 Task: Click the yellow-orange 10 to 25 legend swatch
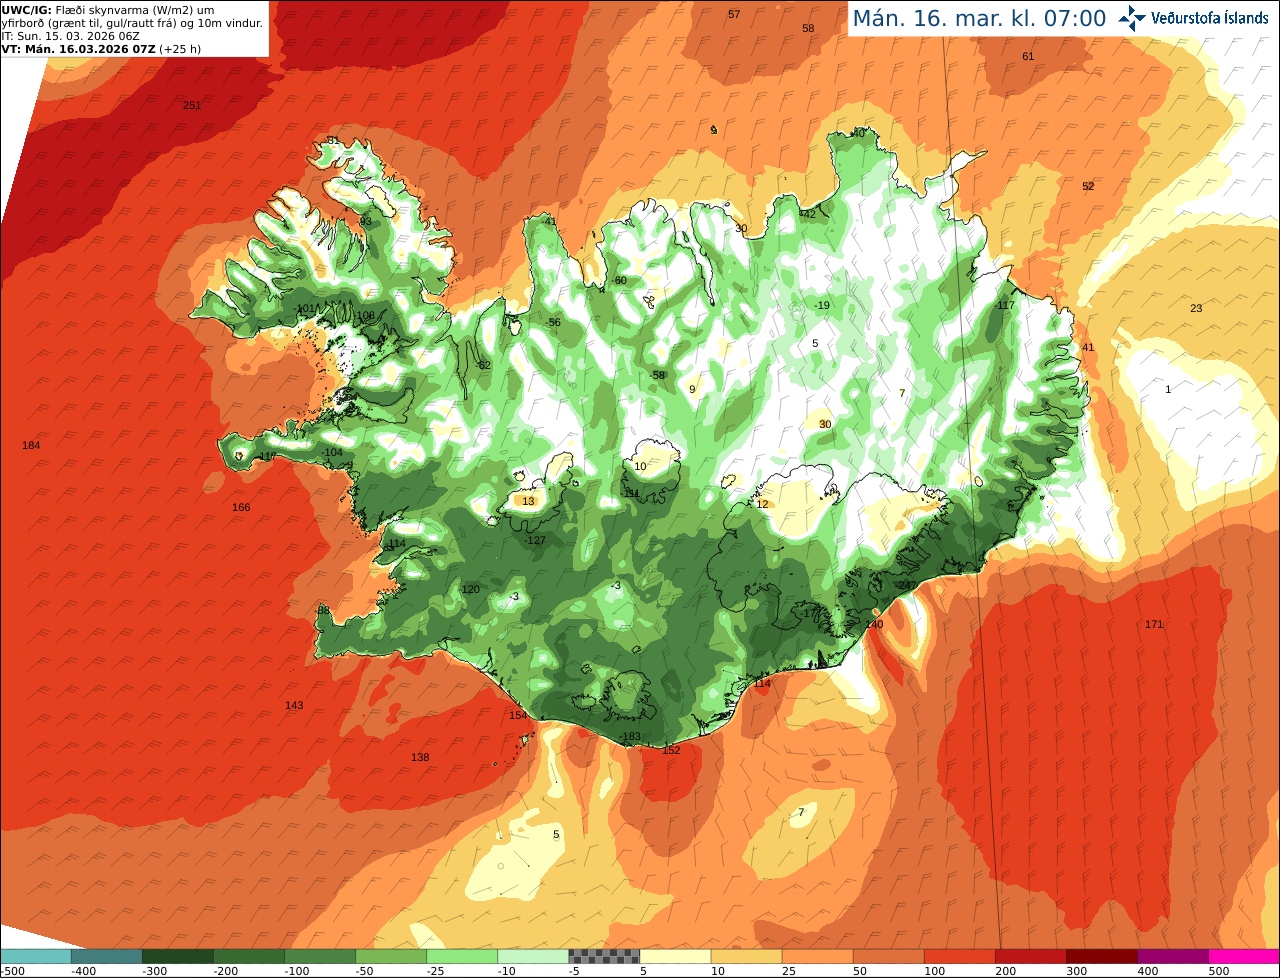click(746, 957)
